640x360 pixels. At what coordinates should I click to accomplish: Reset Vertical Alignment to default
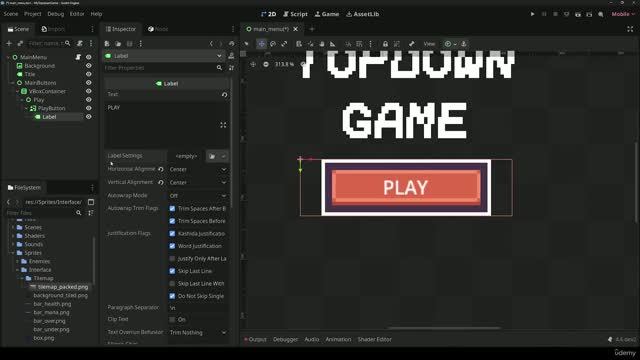[161, 182]
